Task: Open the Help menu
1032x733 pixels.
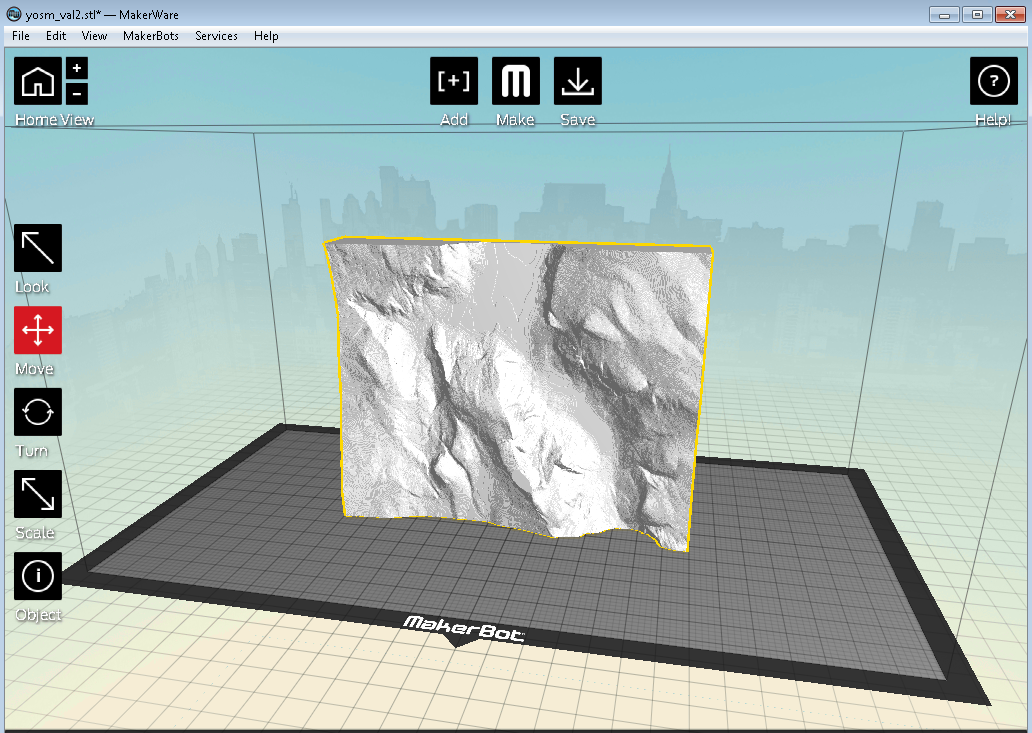Action: tap(266, 35)
